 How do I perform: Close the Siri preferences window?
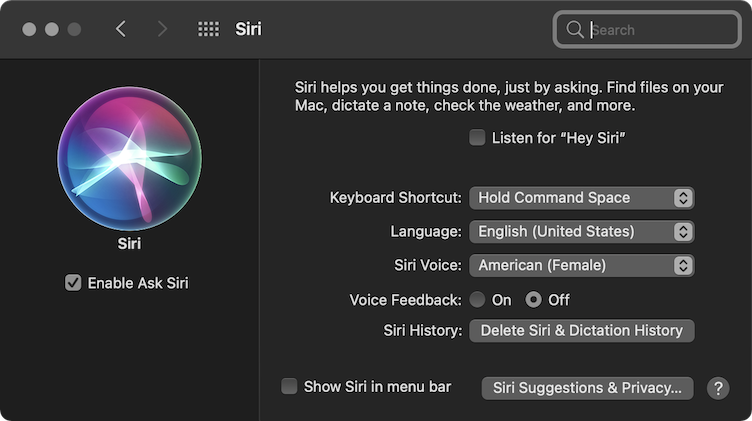29,29
